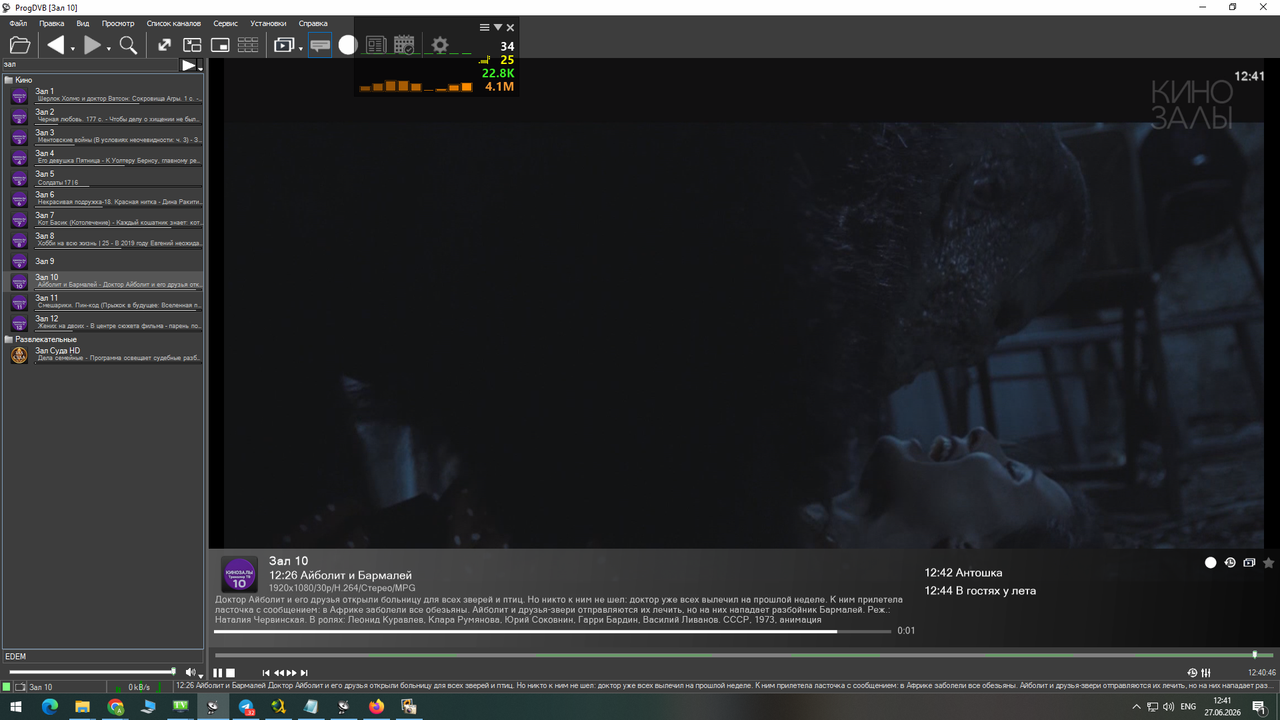Click the timeshift seek bar
1280x720 pixels.
coord(744,655)
